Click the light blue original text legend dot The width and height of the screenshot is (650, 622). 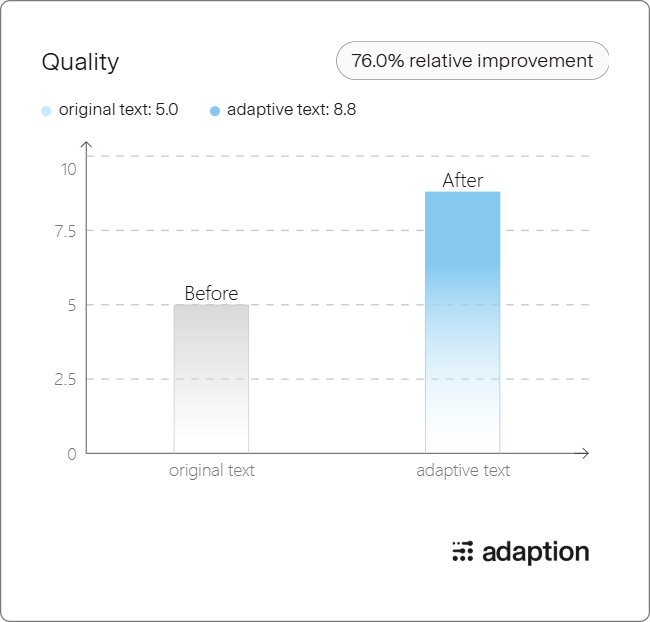click(x=46, y=111)
